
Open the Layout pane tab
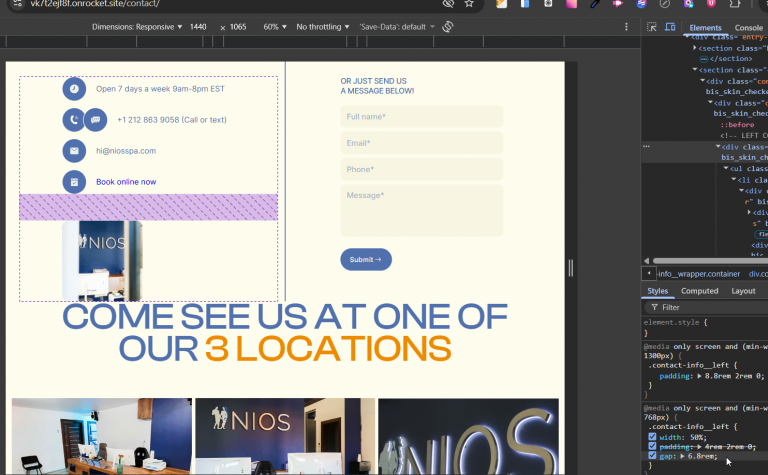(x=743, y=291)
